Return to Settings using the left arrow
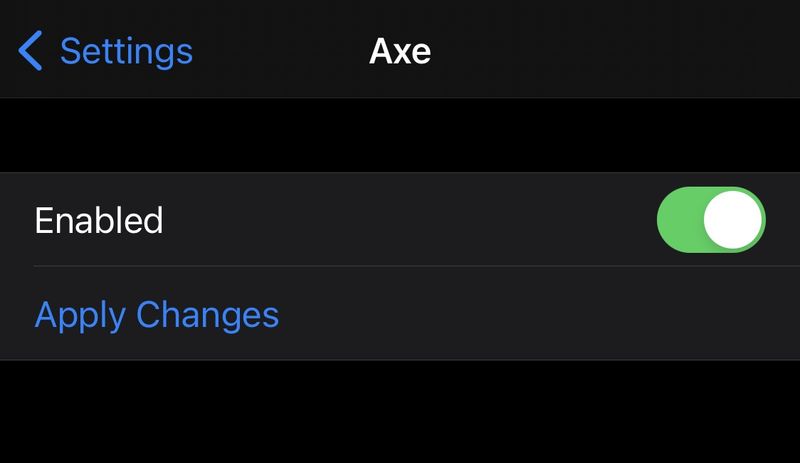 (30, 51)
